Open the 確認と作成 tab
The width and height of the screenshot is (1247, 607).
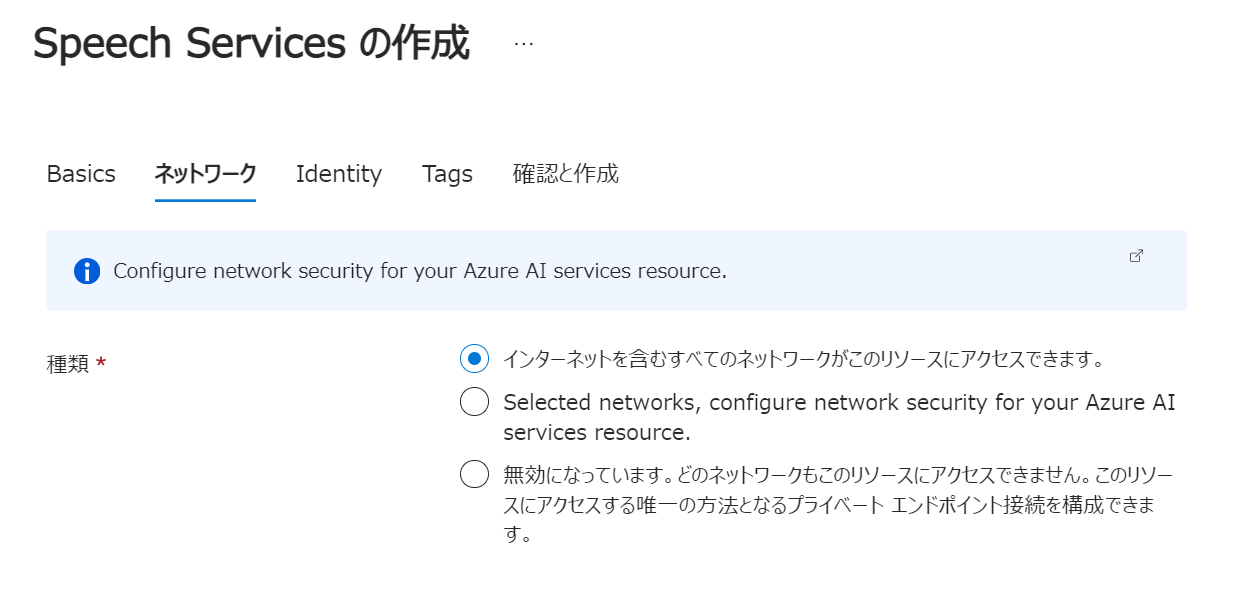coord(566,174)
